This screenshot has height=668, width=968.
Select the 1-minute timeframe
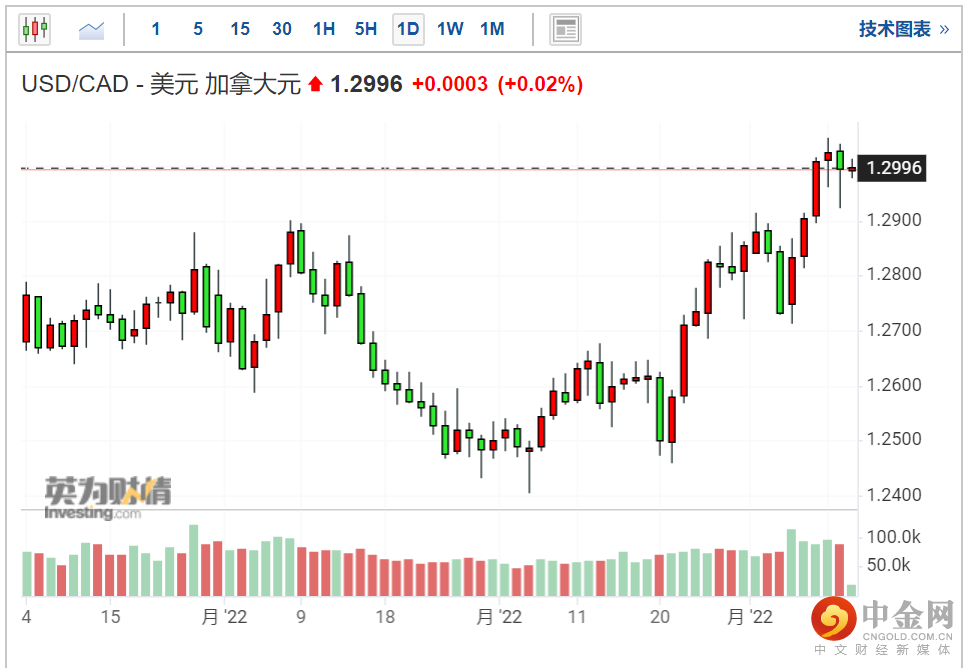coord(156,29)
